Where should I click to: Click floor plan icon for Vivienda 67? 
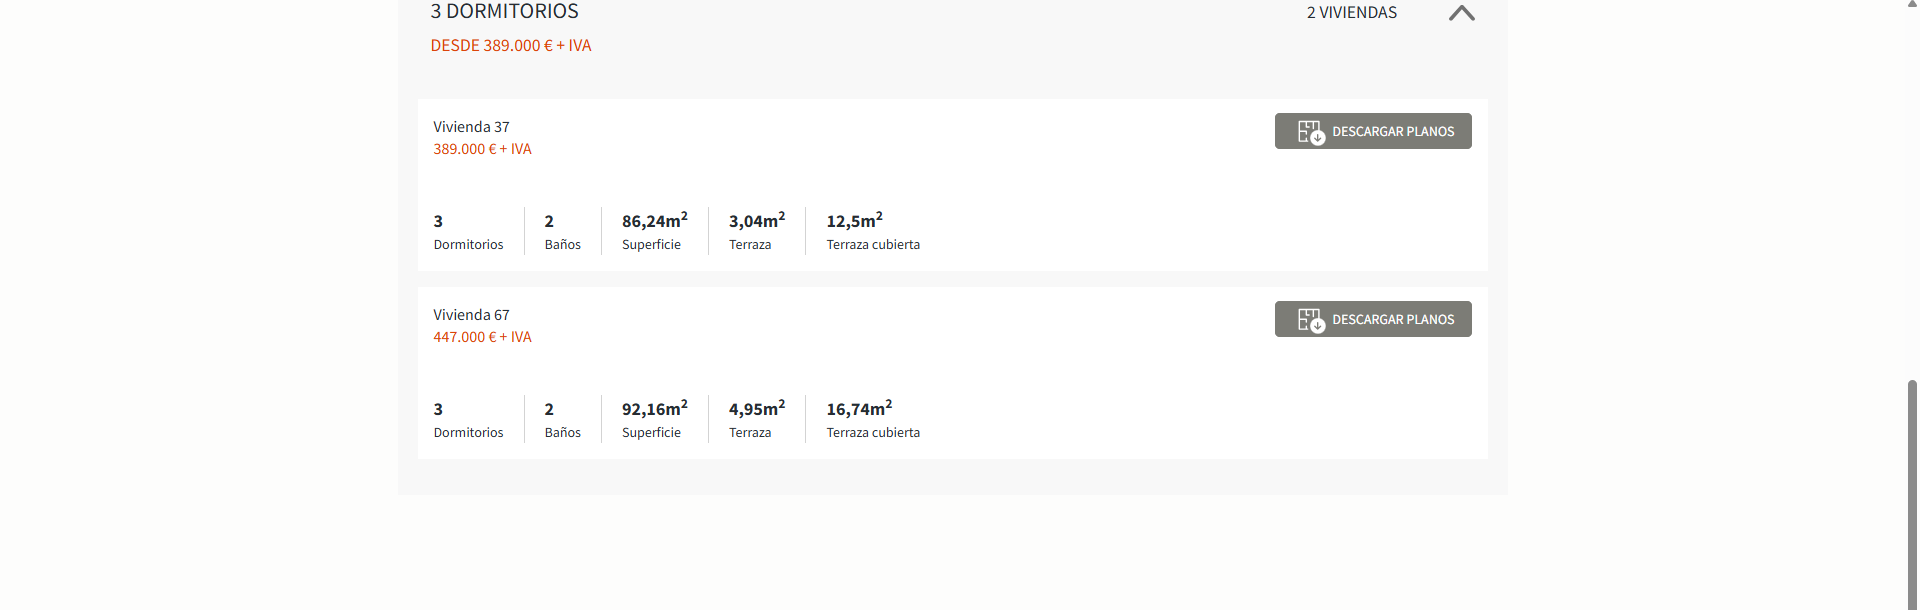pyautogui.click(x=1311, y=320)
